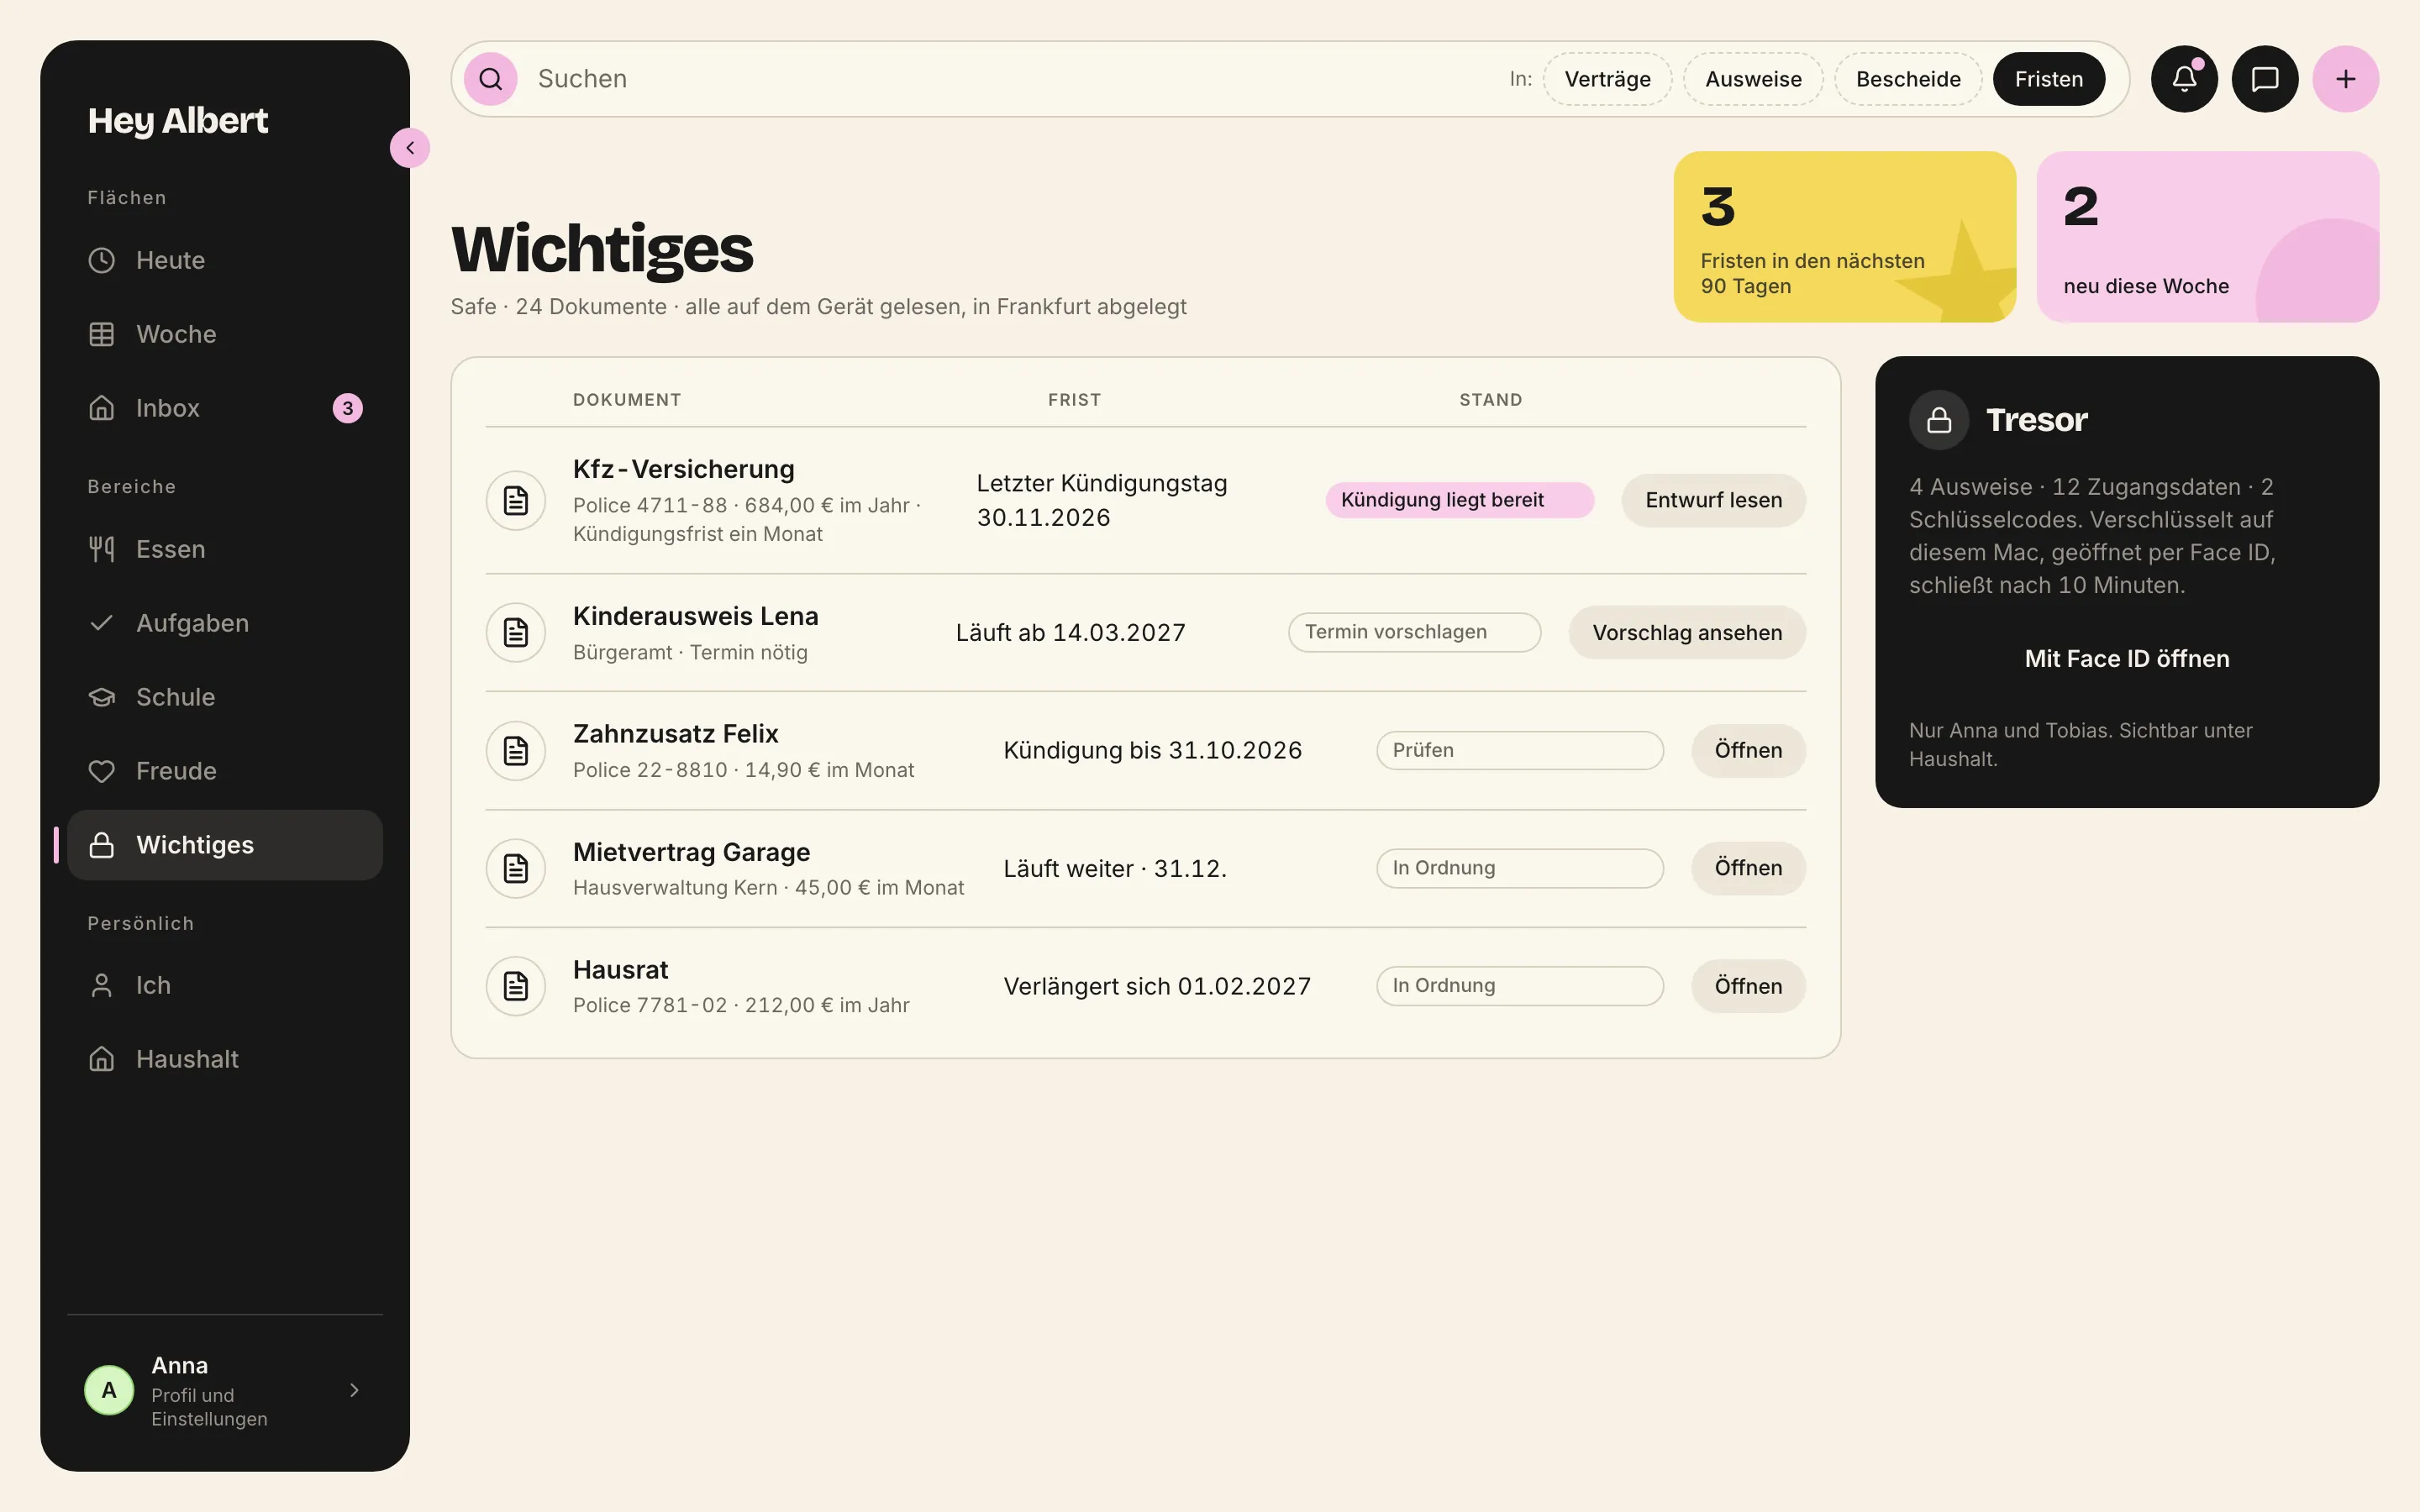This screenshot has height=1512, width=2420.
Task: Click Anna's avatar circle
Action: coord(109,1390)
